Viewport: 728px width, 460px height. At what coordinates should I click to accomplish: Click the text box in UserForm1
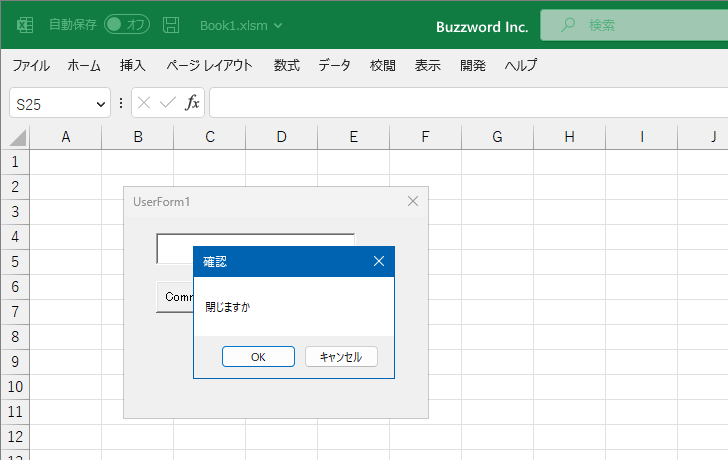tap(255, 249)
